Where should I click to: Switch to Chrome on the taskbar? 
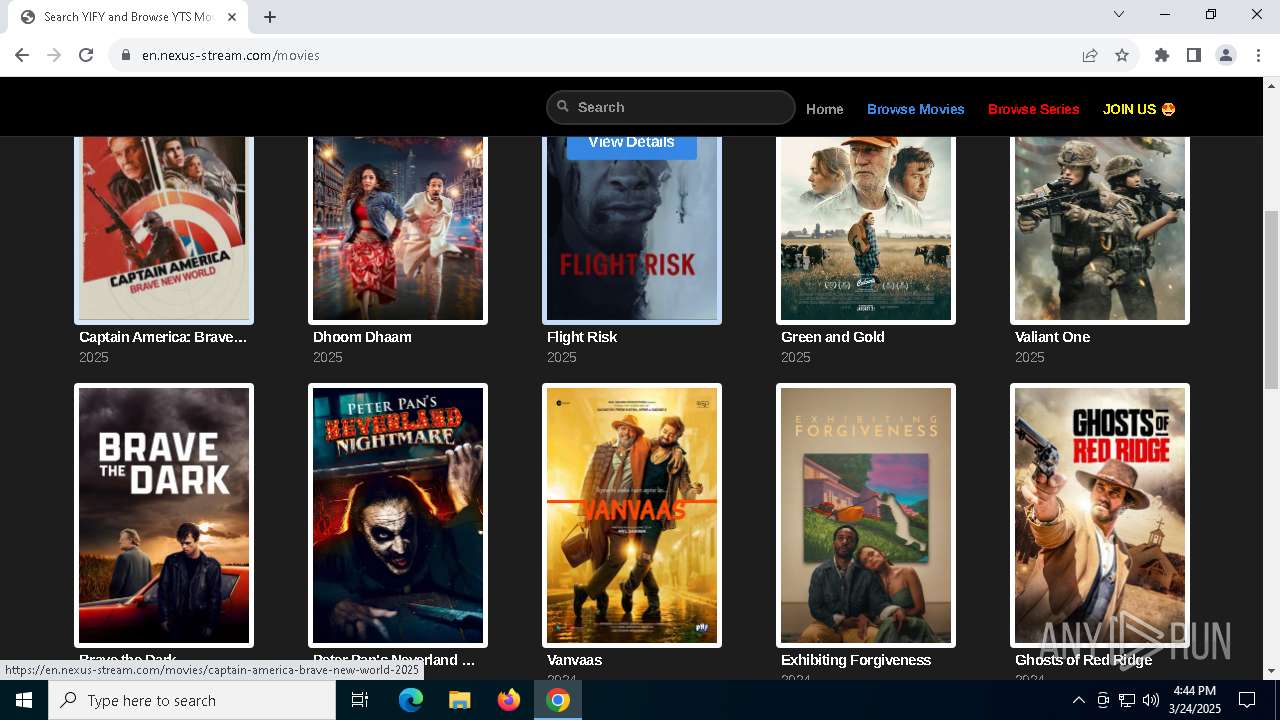click(558, 700)
